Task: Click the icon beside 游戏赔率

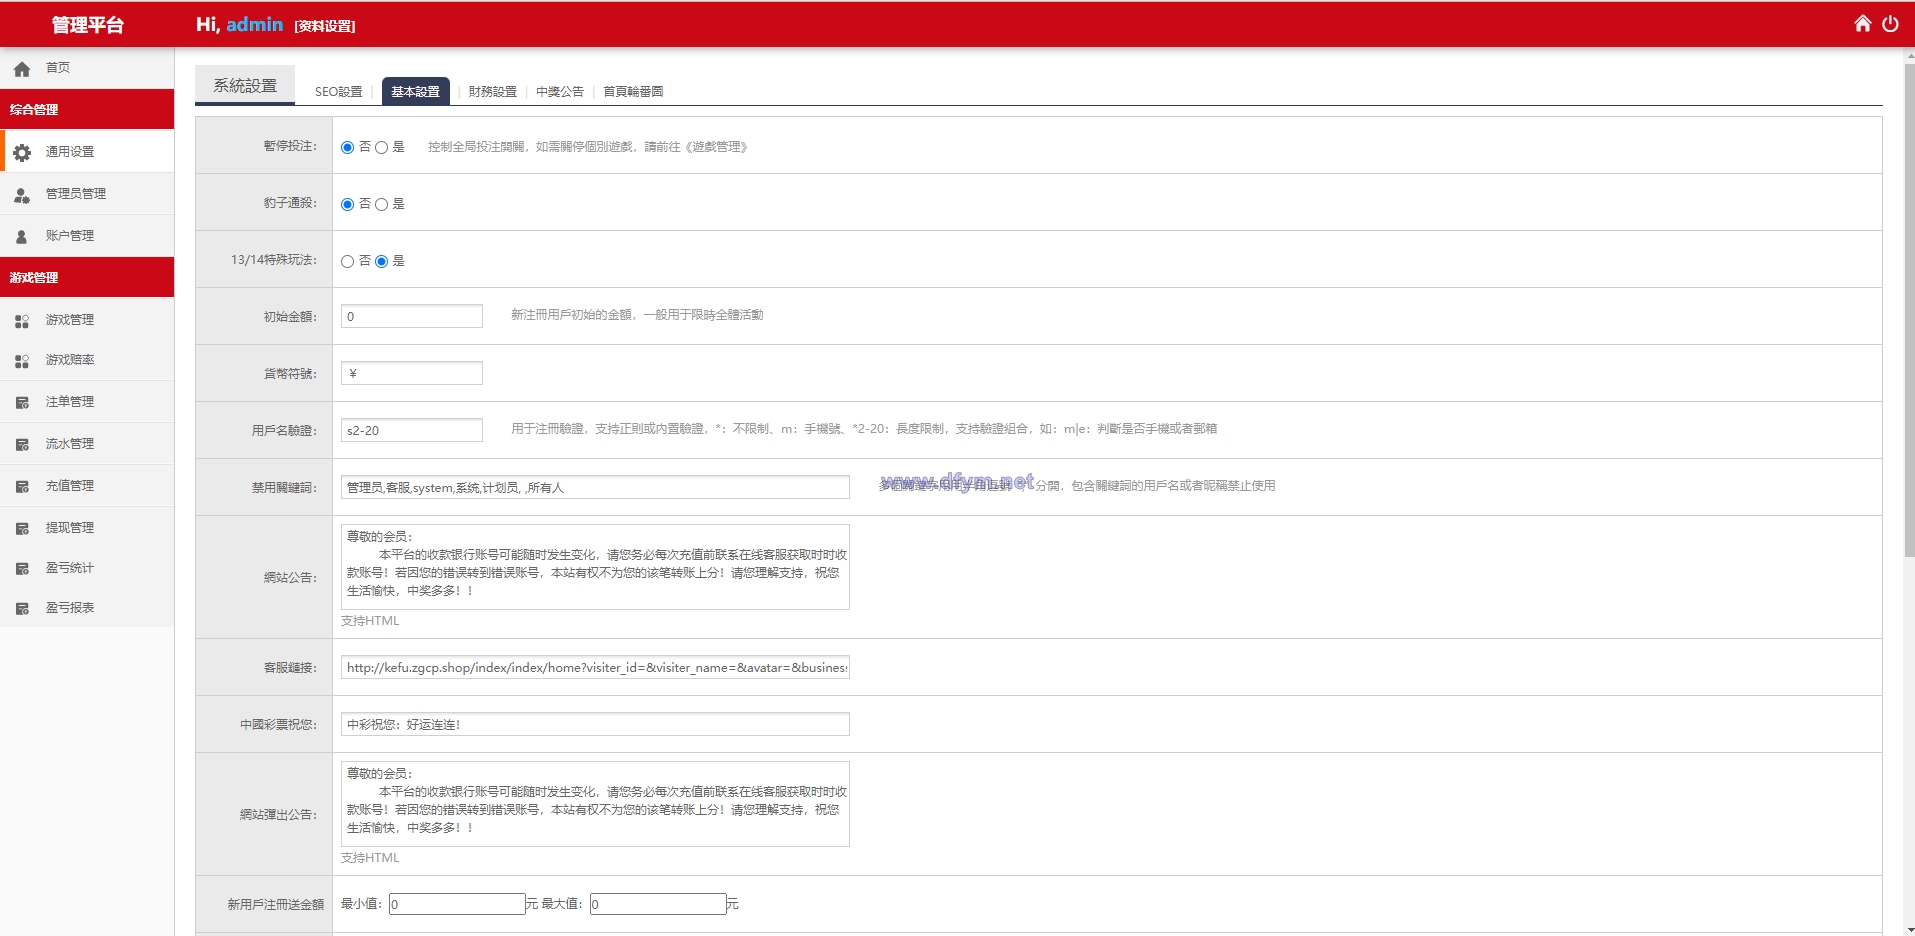Action: 22,361
